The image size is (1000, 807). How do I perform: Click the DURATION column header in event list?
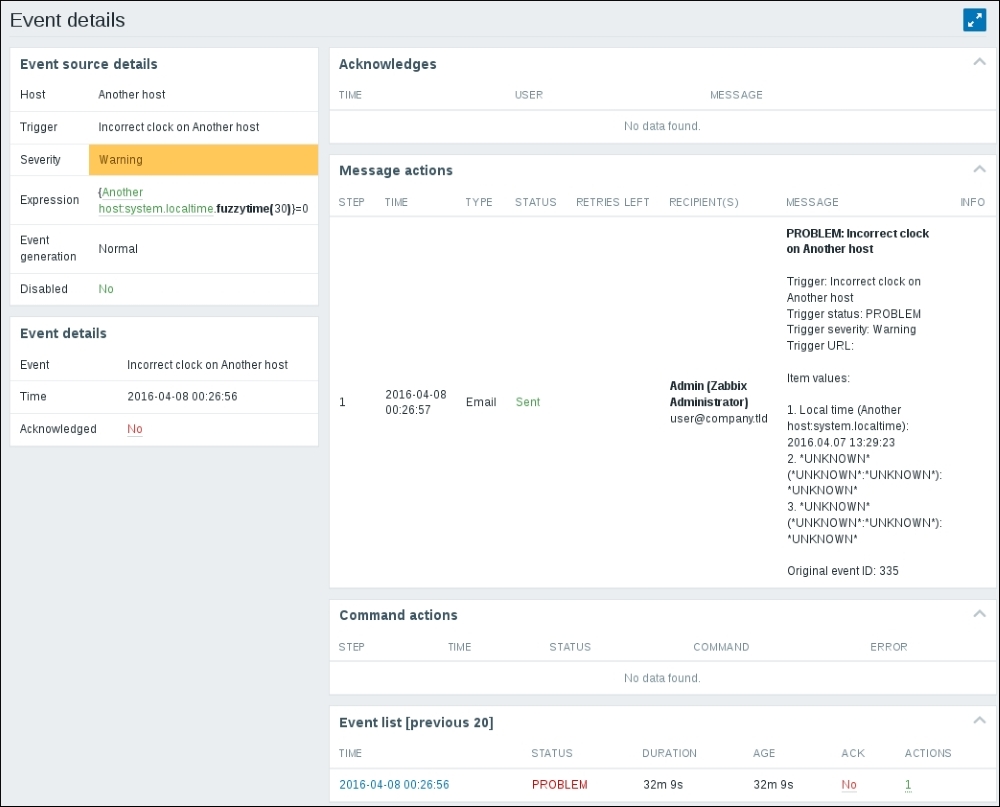point(669,753)
